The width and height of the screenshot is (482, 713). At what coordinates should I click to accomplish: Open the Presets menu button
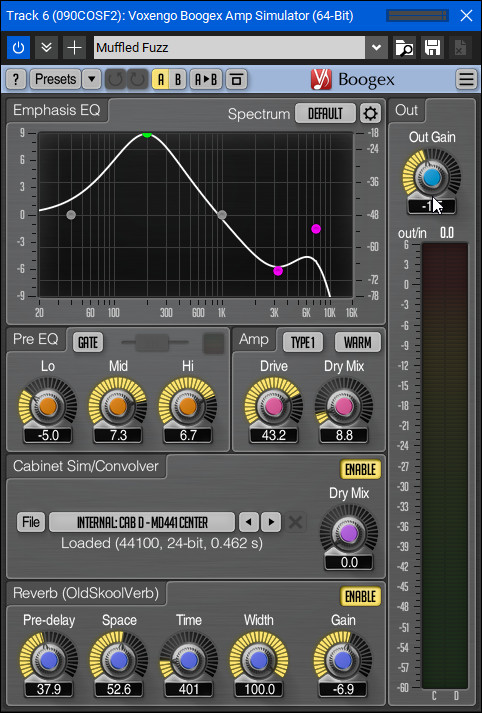tap(55, 79)
